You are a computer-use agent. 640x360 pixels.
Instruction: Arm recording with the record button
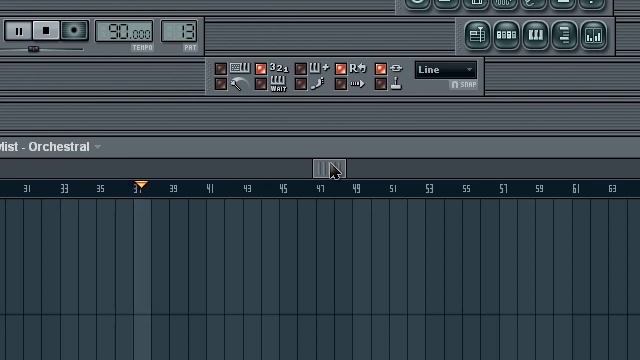point(74,31)
